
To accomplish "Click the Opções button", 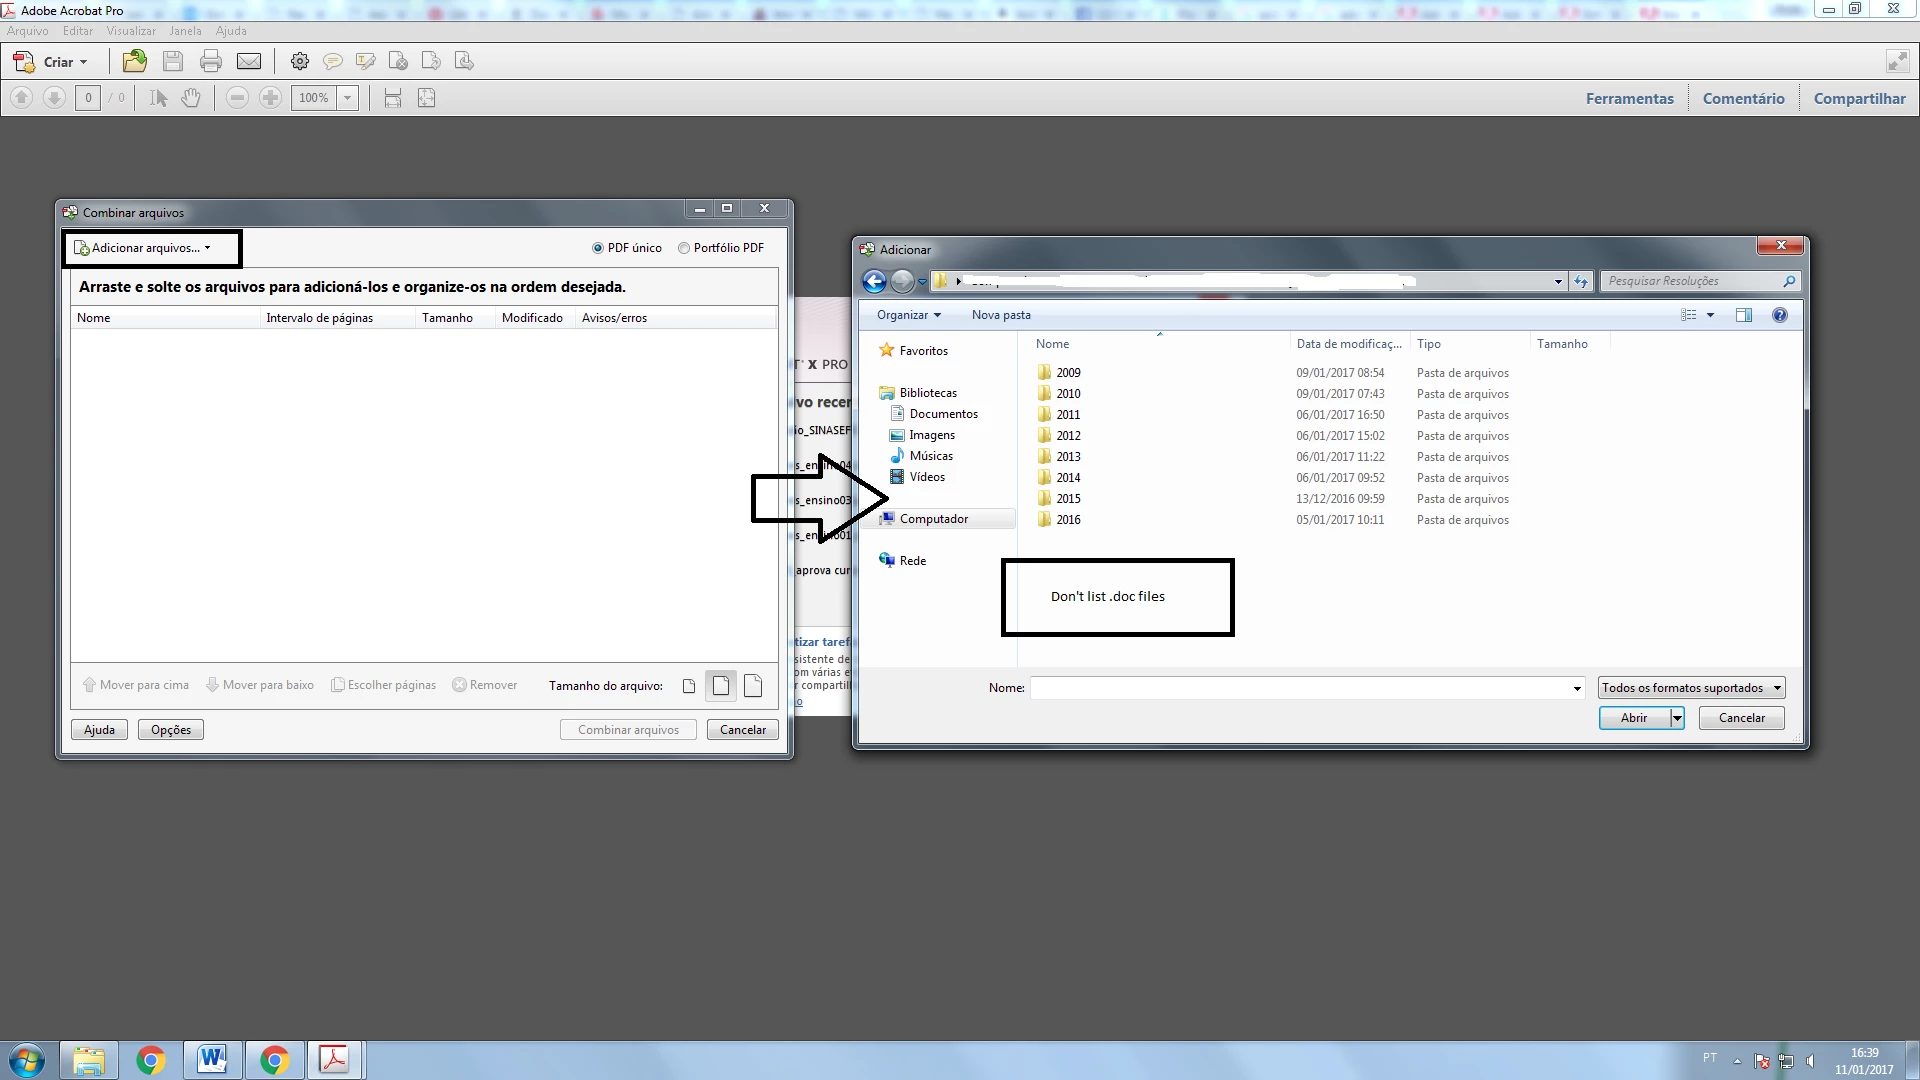I will 171,730.
